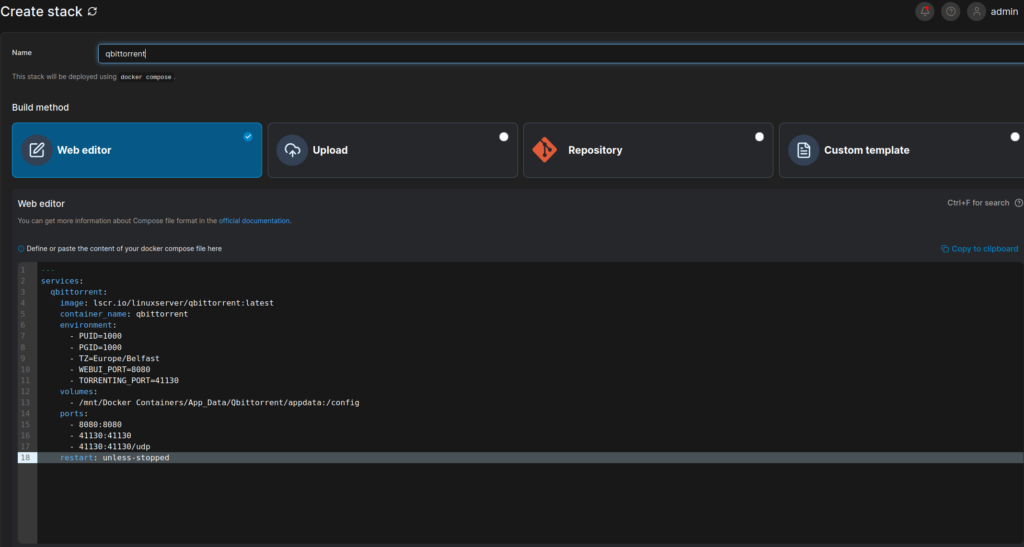Click the Custom template card label
Screen dimensions: 1024x547
[x=867, y=150]
